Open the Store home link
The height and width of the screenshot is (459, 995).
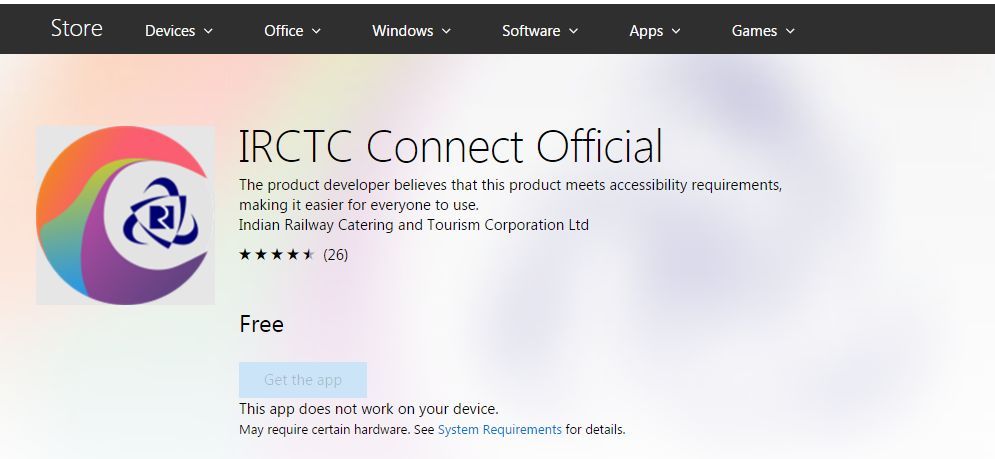76,29
